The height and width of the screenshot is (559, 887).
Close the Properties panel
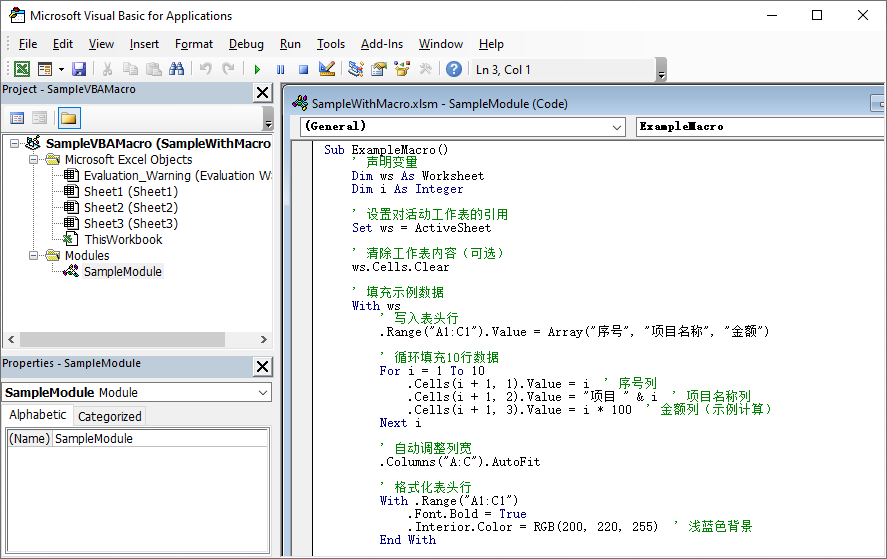[x=262, y=367]
